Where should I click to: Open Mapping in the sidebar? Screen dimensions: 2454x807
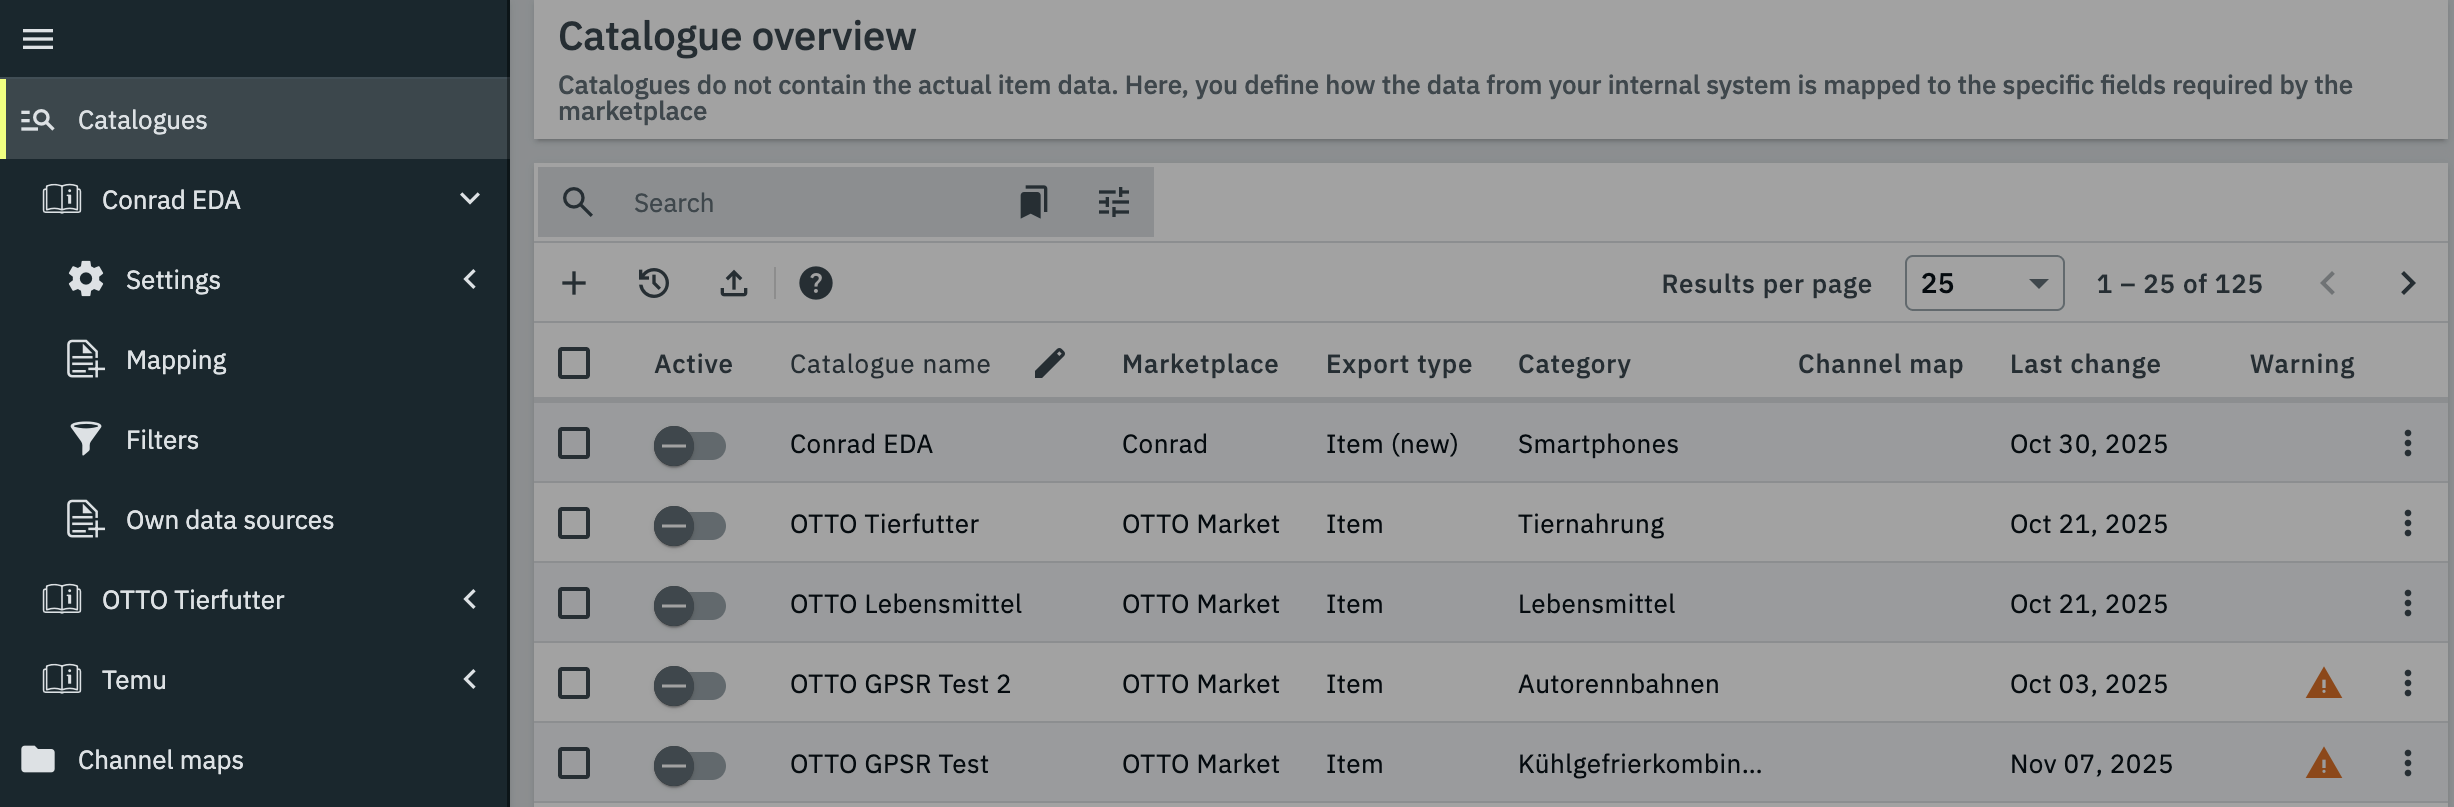pos(255,359)
